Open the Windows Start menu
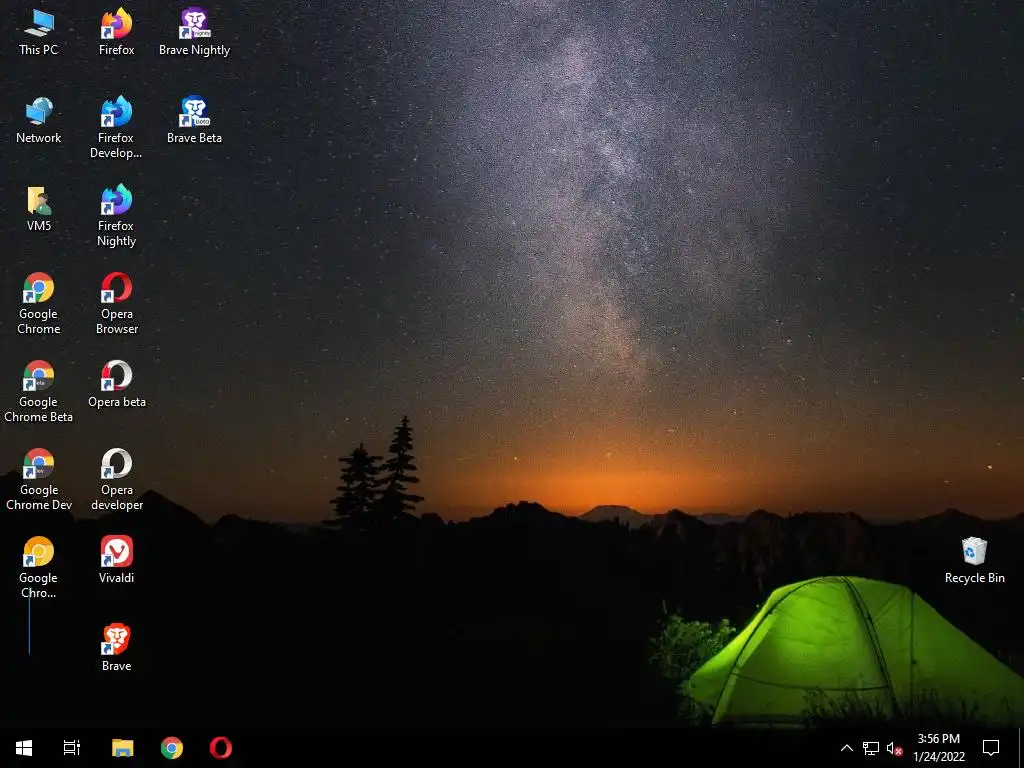This screenshot has height=768, width=1024. pyautogui.click(x=24, y=748)
